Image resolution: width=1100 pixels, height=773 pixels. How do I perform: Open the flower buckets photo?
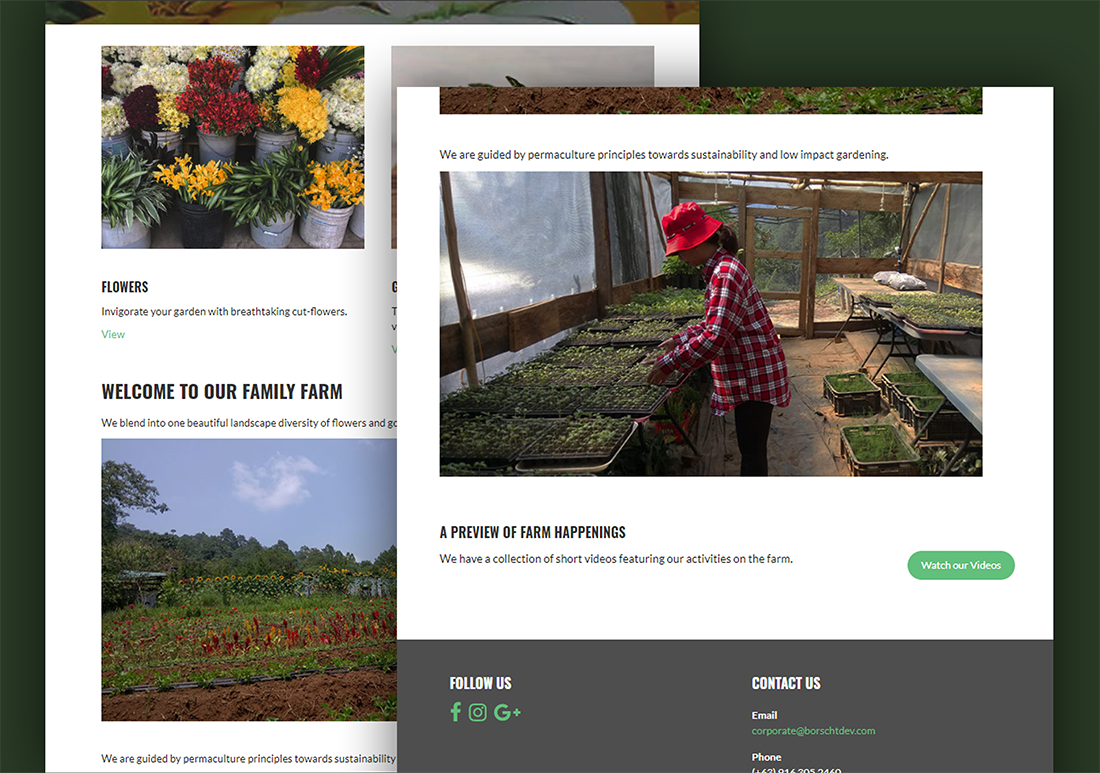tap(233, 147)
